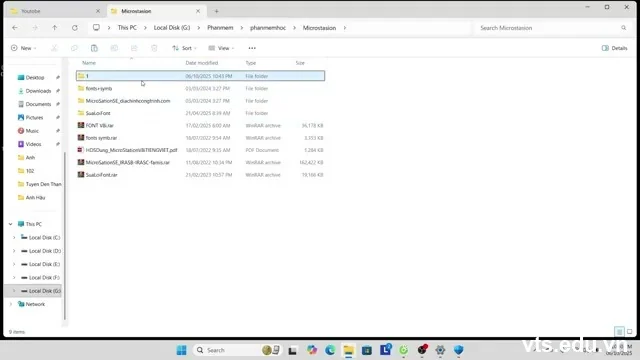Open Task View from the taskbar

[292, 350]
